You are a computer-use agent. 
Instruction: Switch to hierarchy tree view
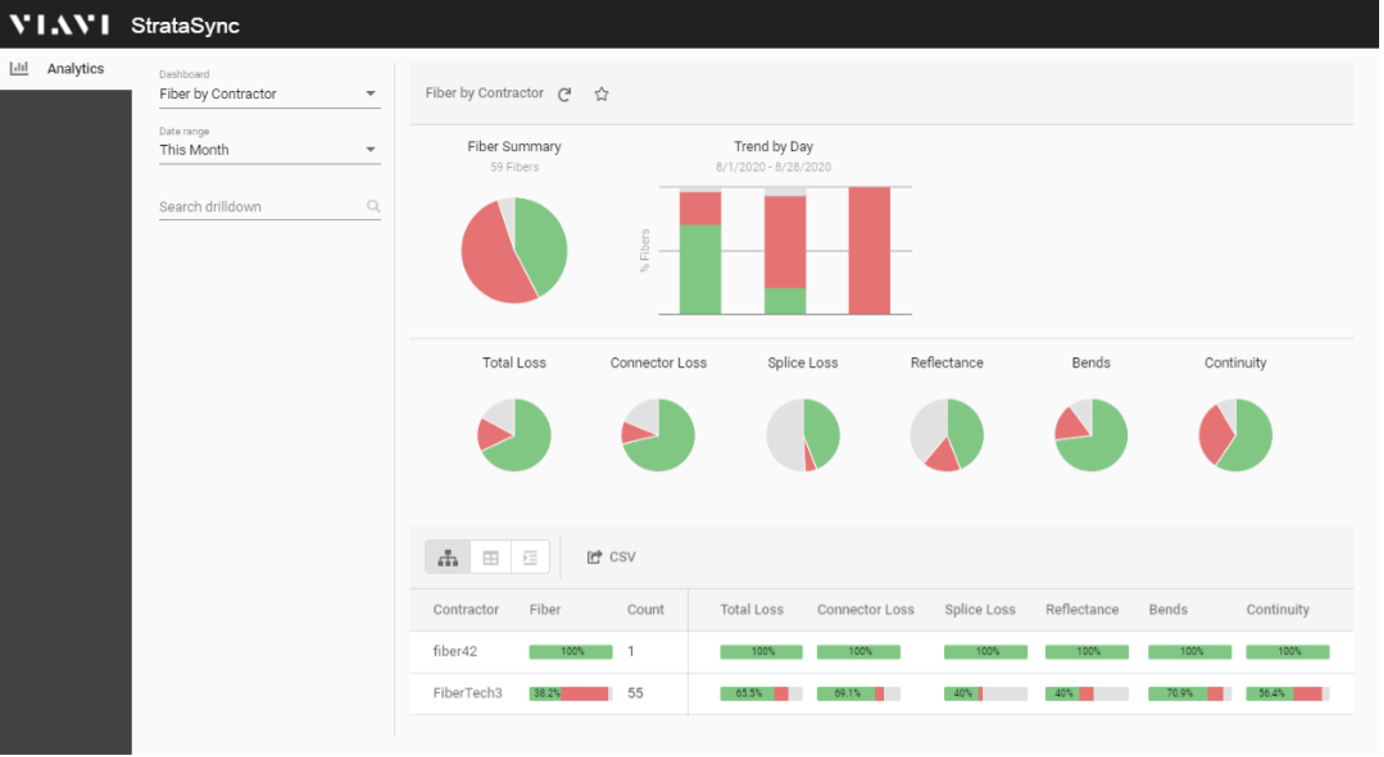448,558
